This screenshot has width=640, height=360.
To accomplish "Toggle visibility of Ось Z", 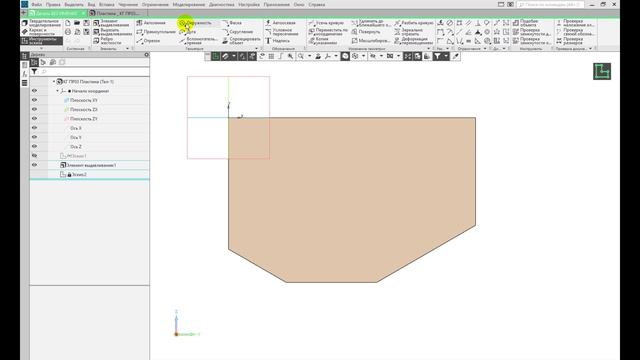I will [x=34, y=147].
